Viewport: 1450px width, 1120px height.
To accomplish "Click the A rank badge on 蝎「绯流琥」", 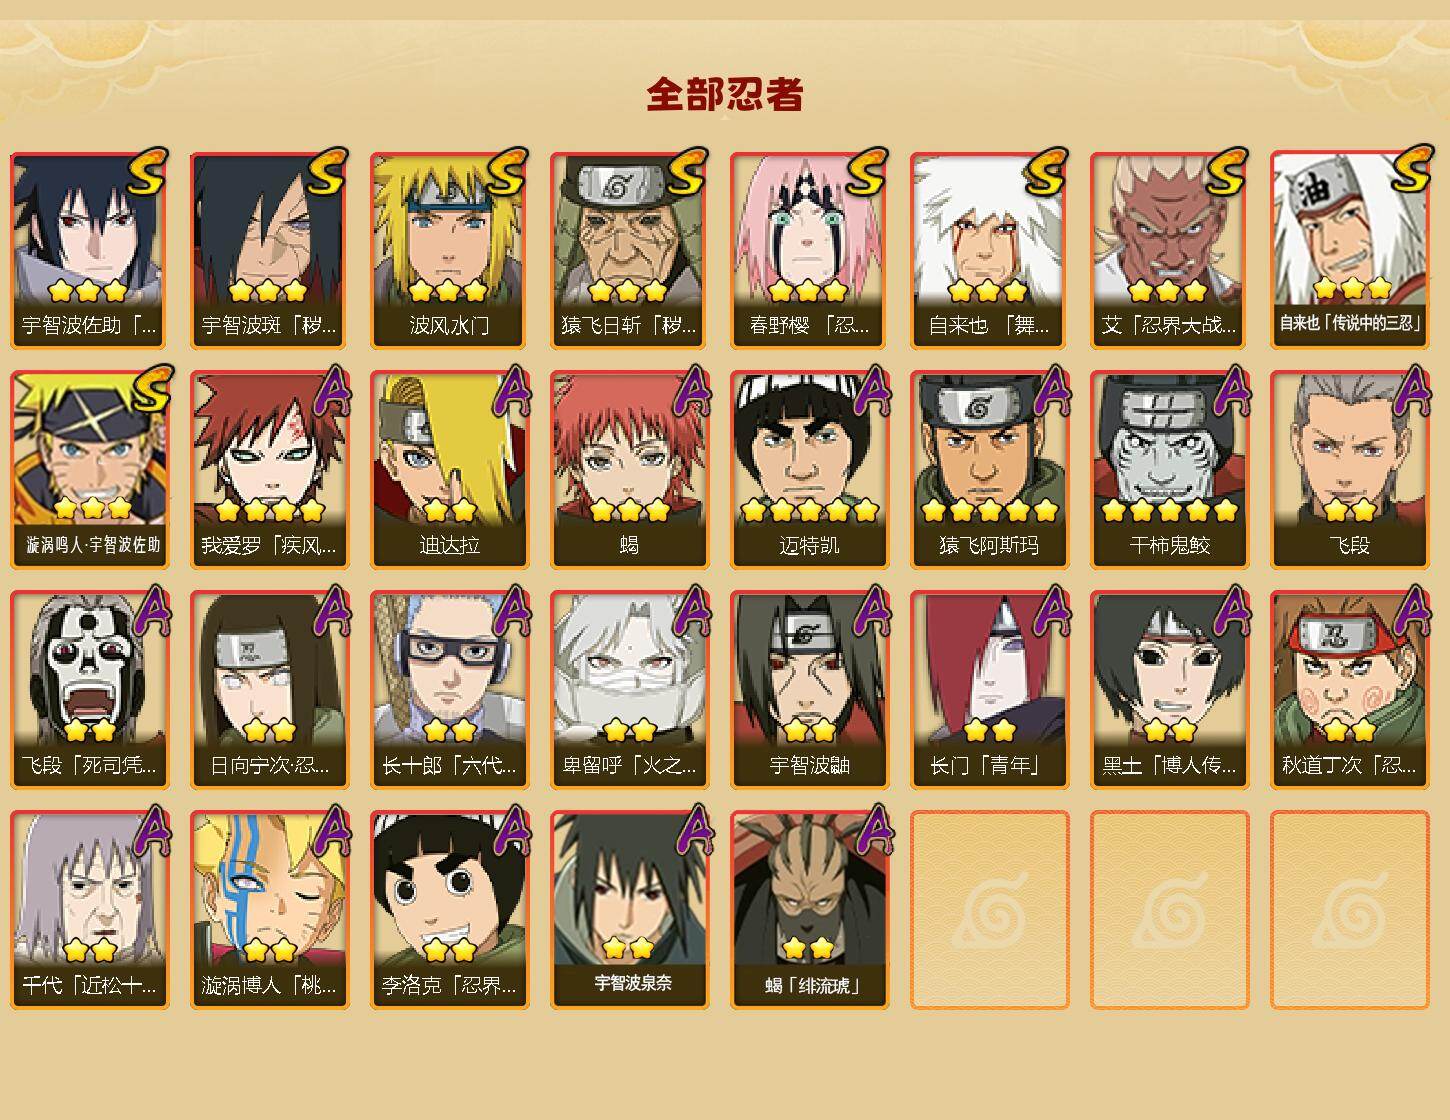I will coord(872,831).
